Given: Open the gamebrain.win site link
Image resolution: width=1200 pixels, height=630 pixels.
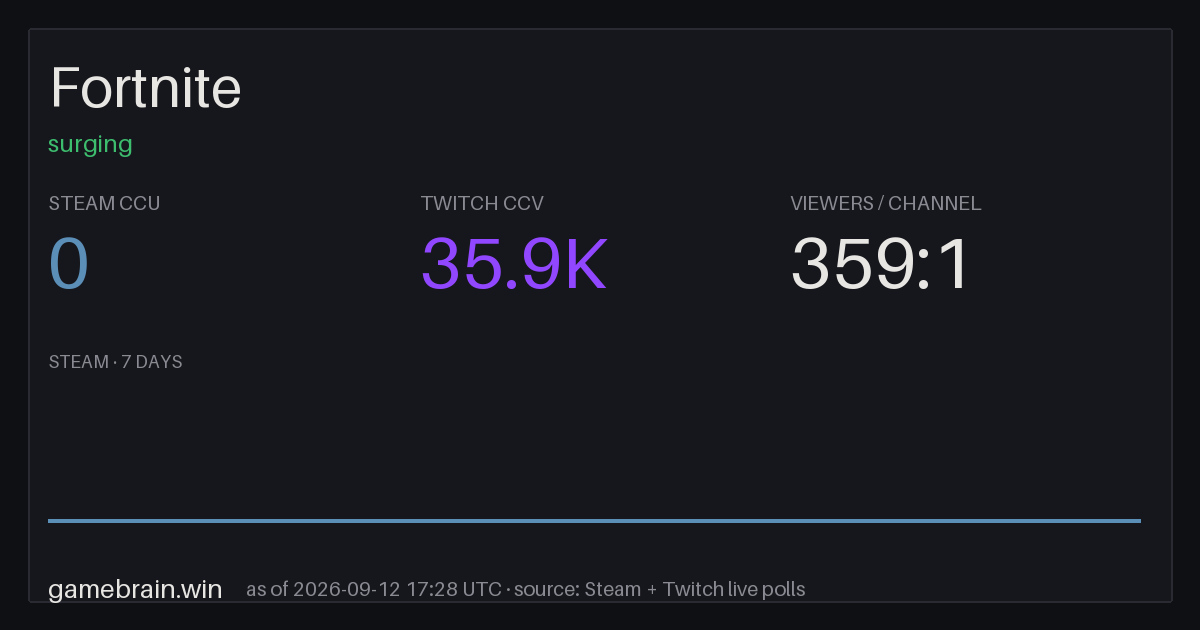Looking at the screenshot, I should coord(135,589).
